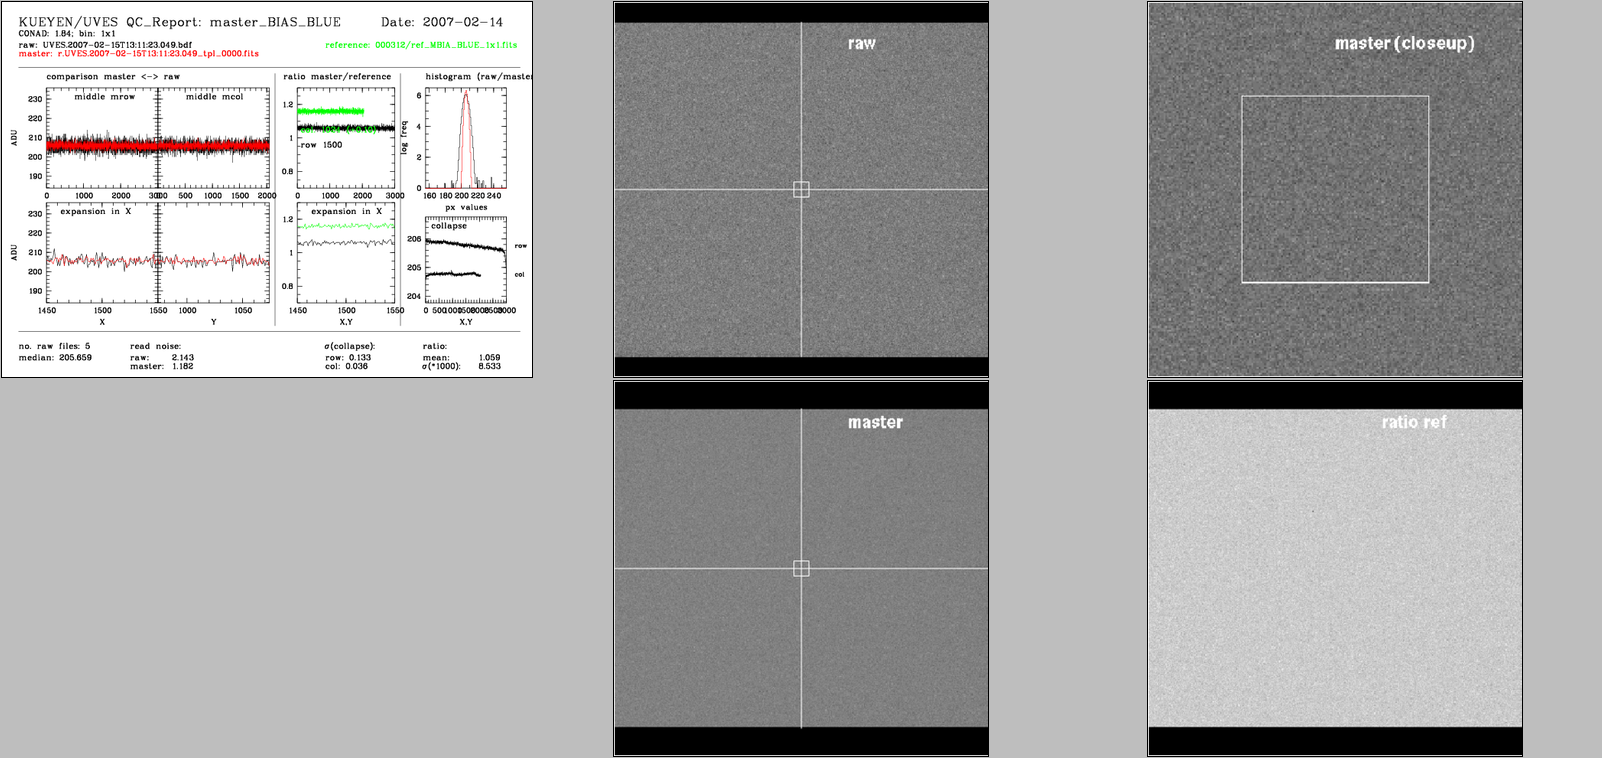Image resolution: width=1602 pixels, height=758 pixels.
Task: Click the small center square in master image
Action: 801,569
